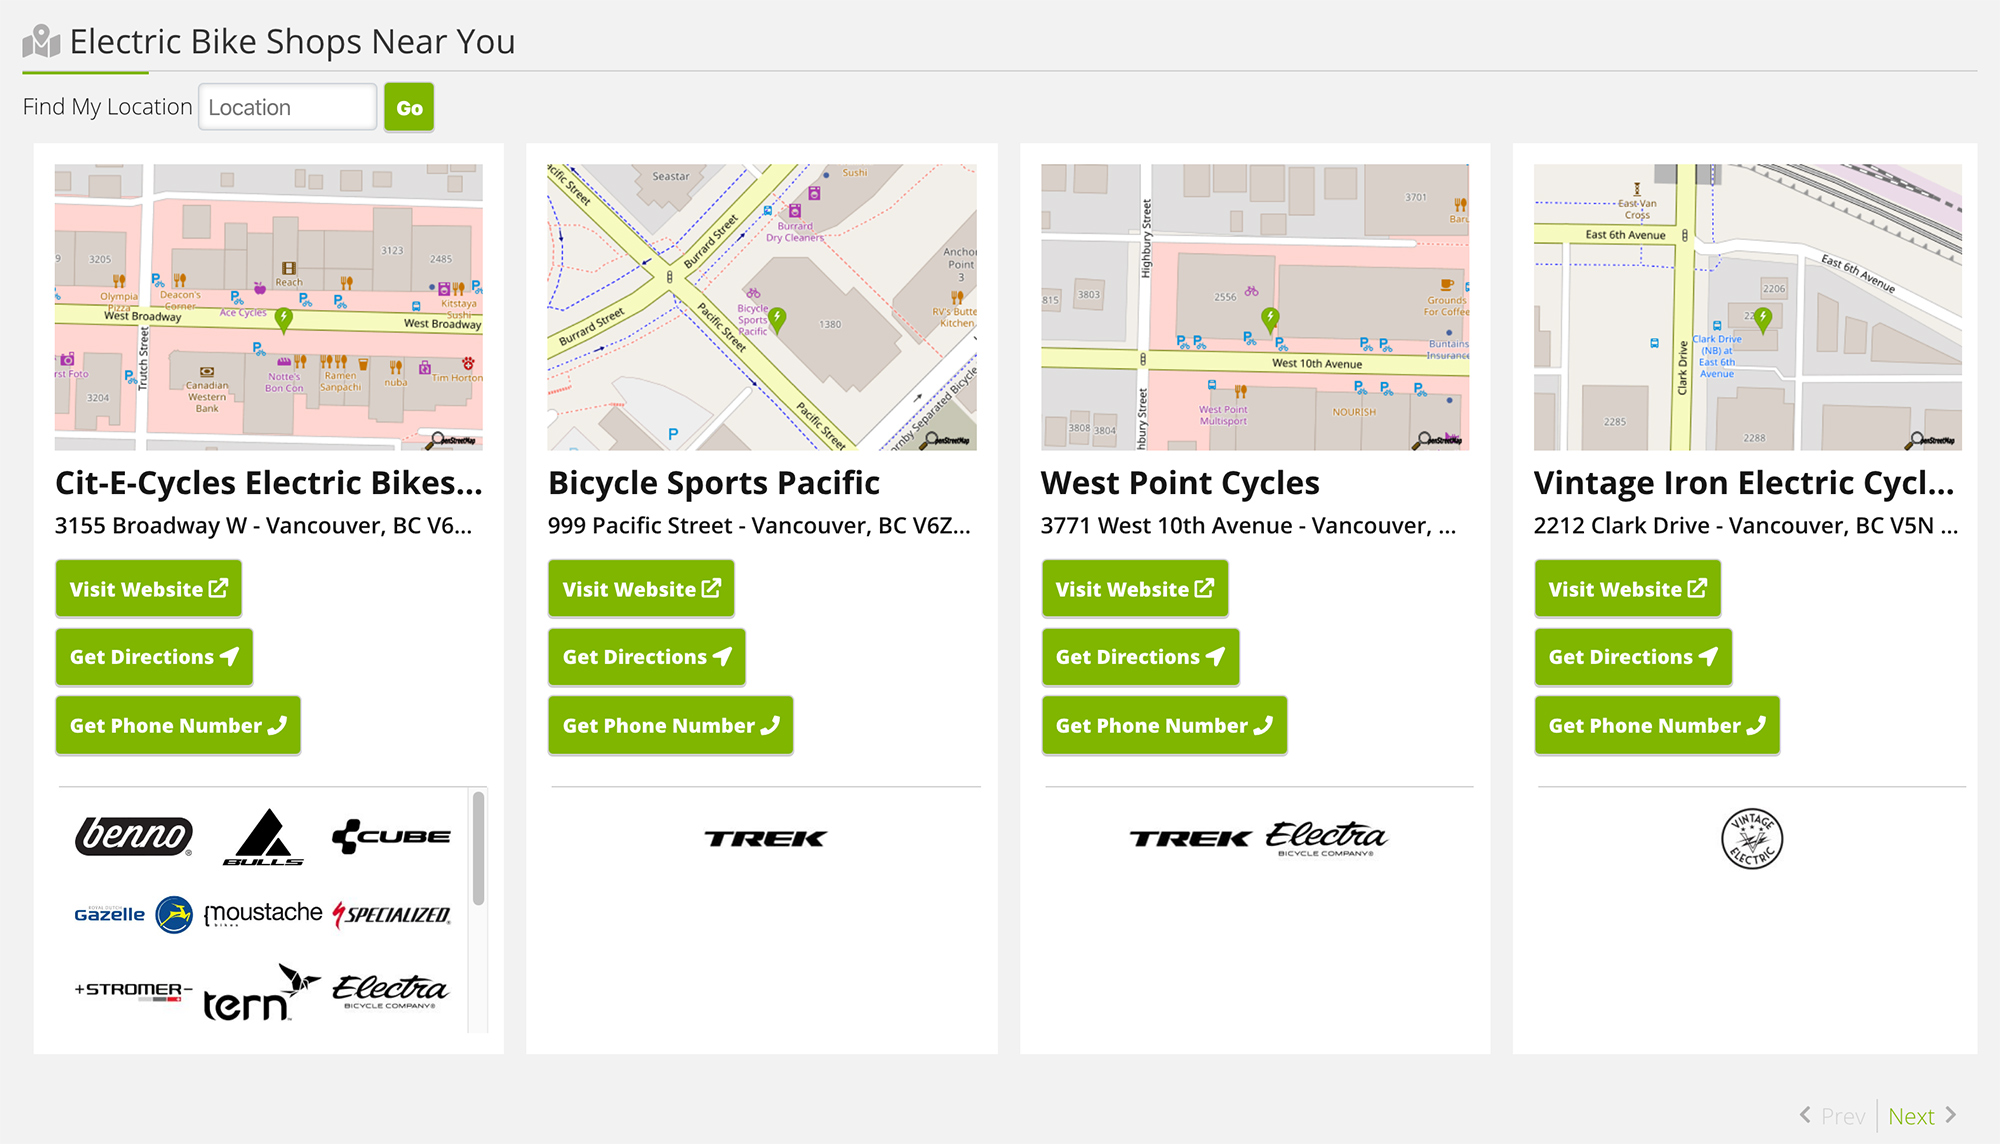Click the Stromer brand logo
The height and width of the screenshot is (1144, 2000).
(133, 990)
